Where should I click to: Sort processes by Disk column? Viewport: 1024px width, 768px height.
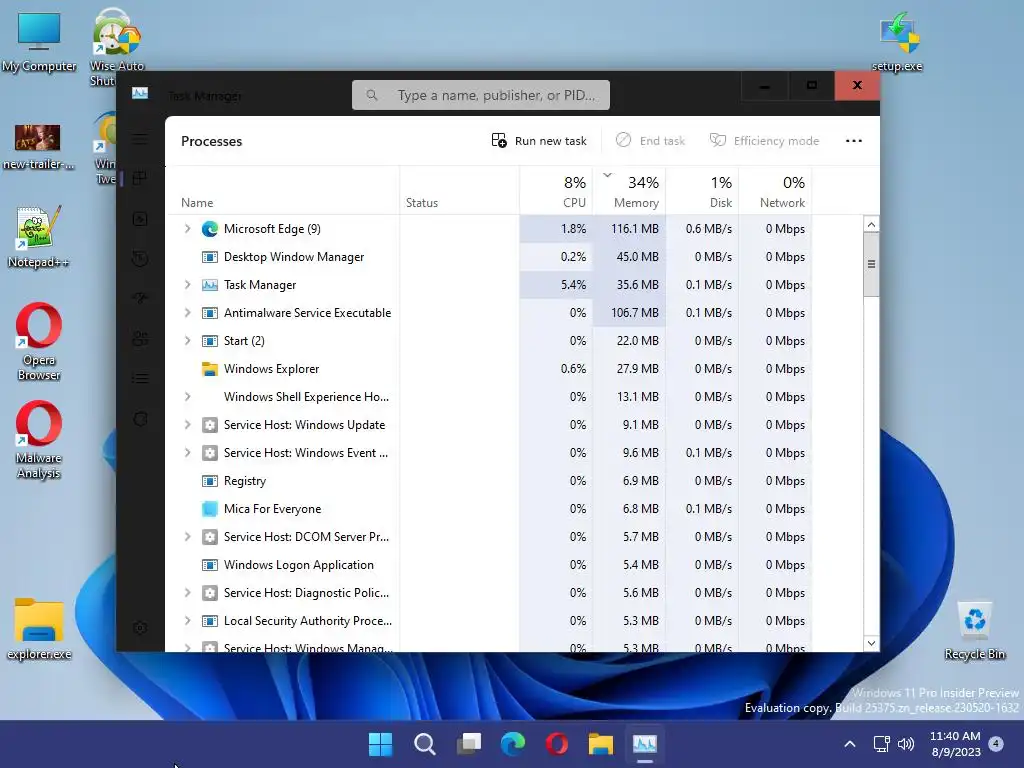point(703,191)
